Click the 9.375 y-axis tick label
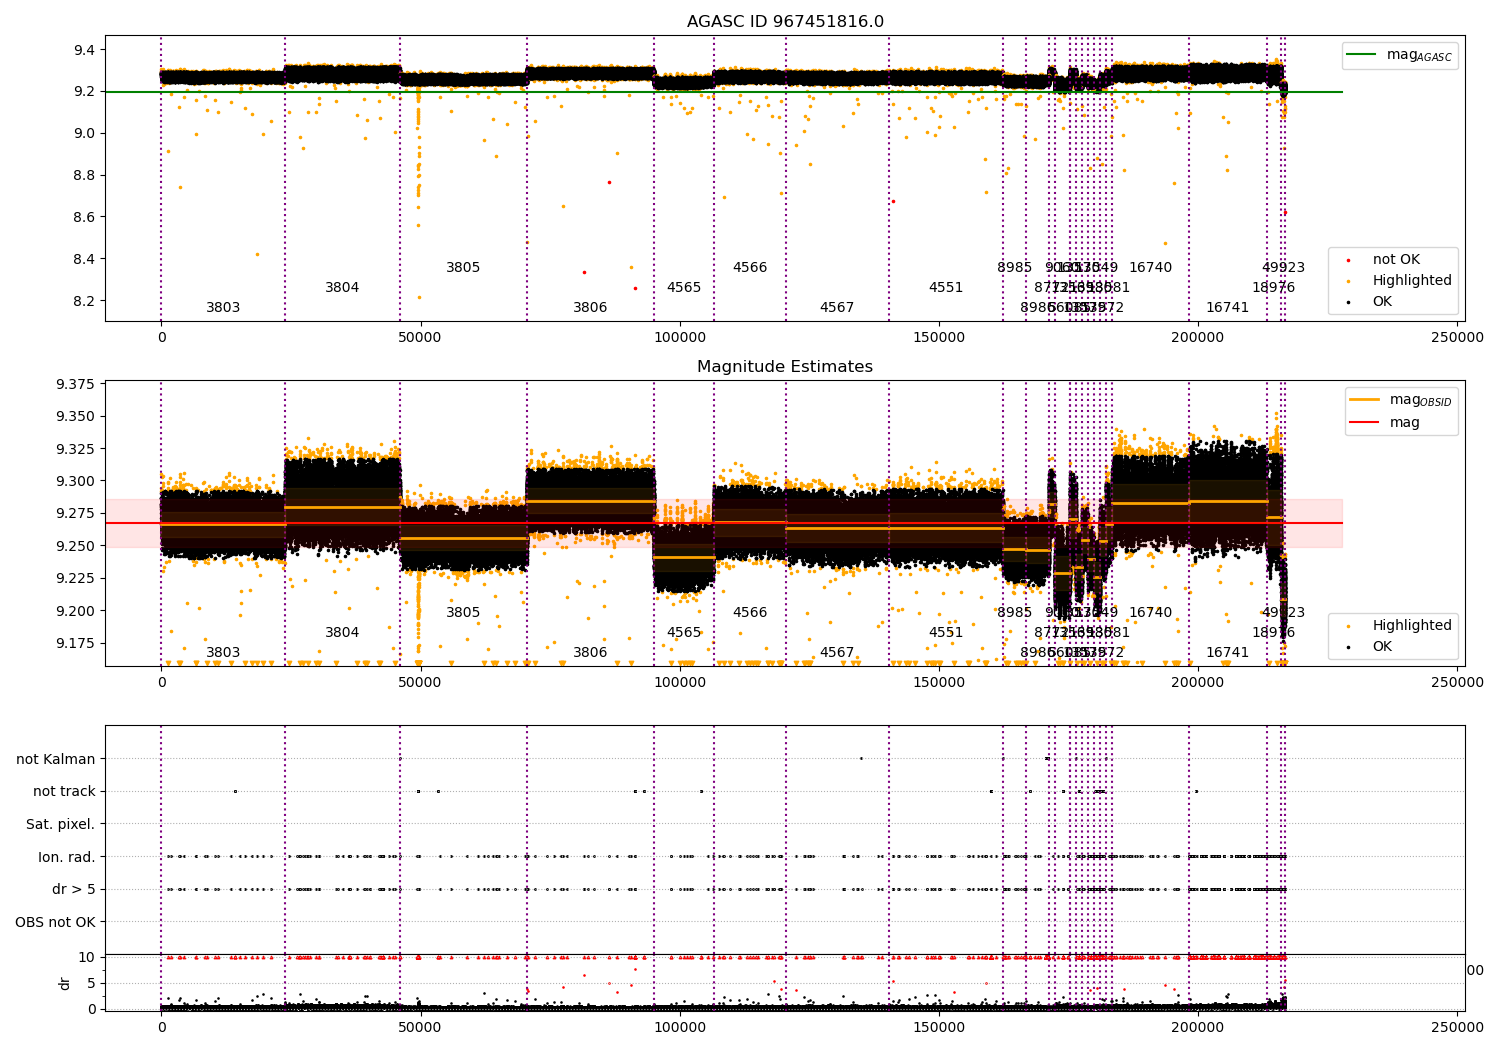This screenshot has width=1500, height=1050. click(77, 385)
